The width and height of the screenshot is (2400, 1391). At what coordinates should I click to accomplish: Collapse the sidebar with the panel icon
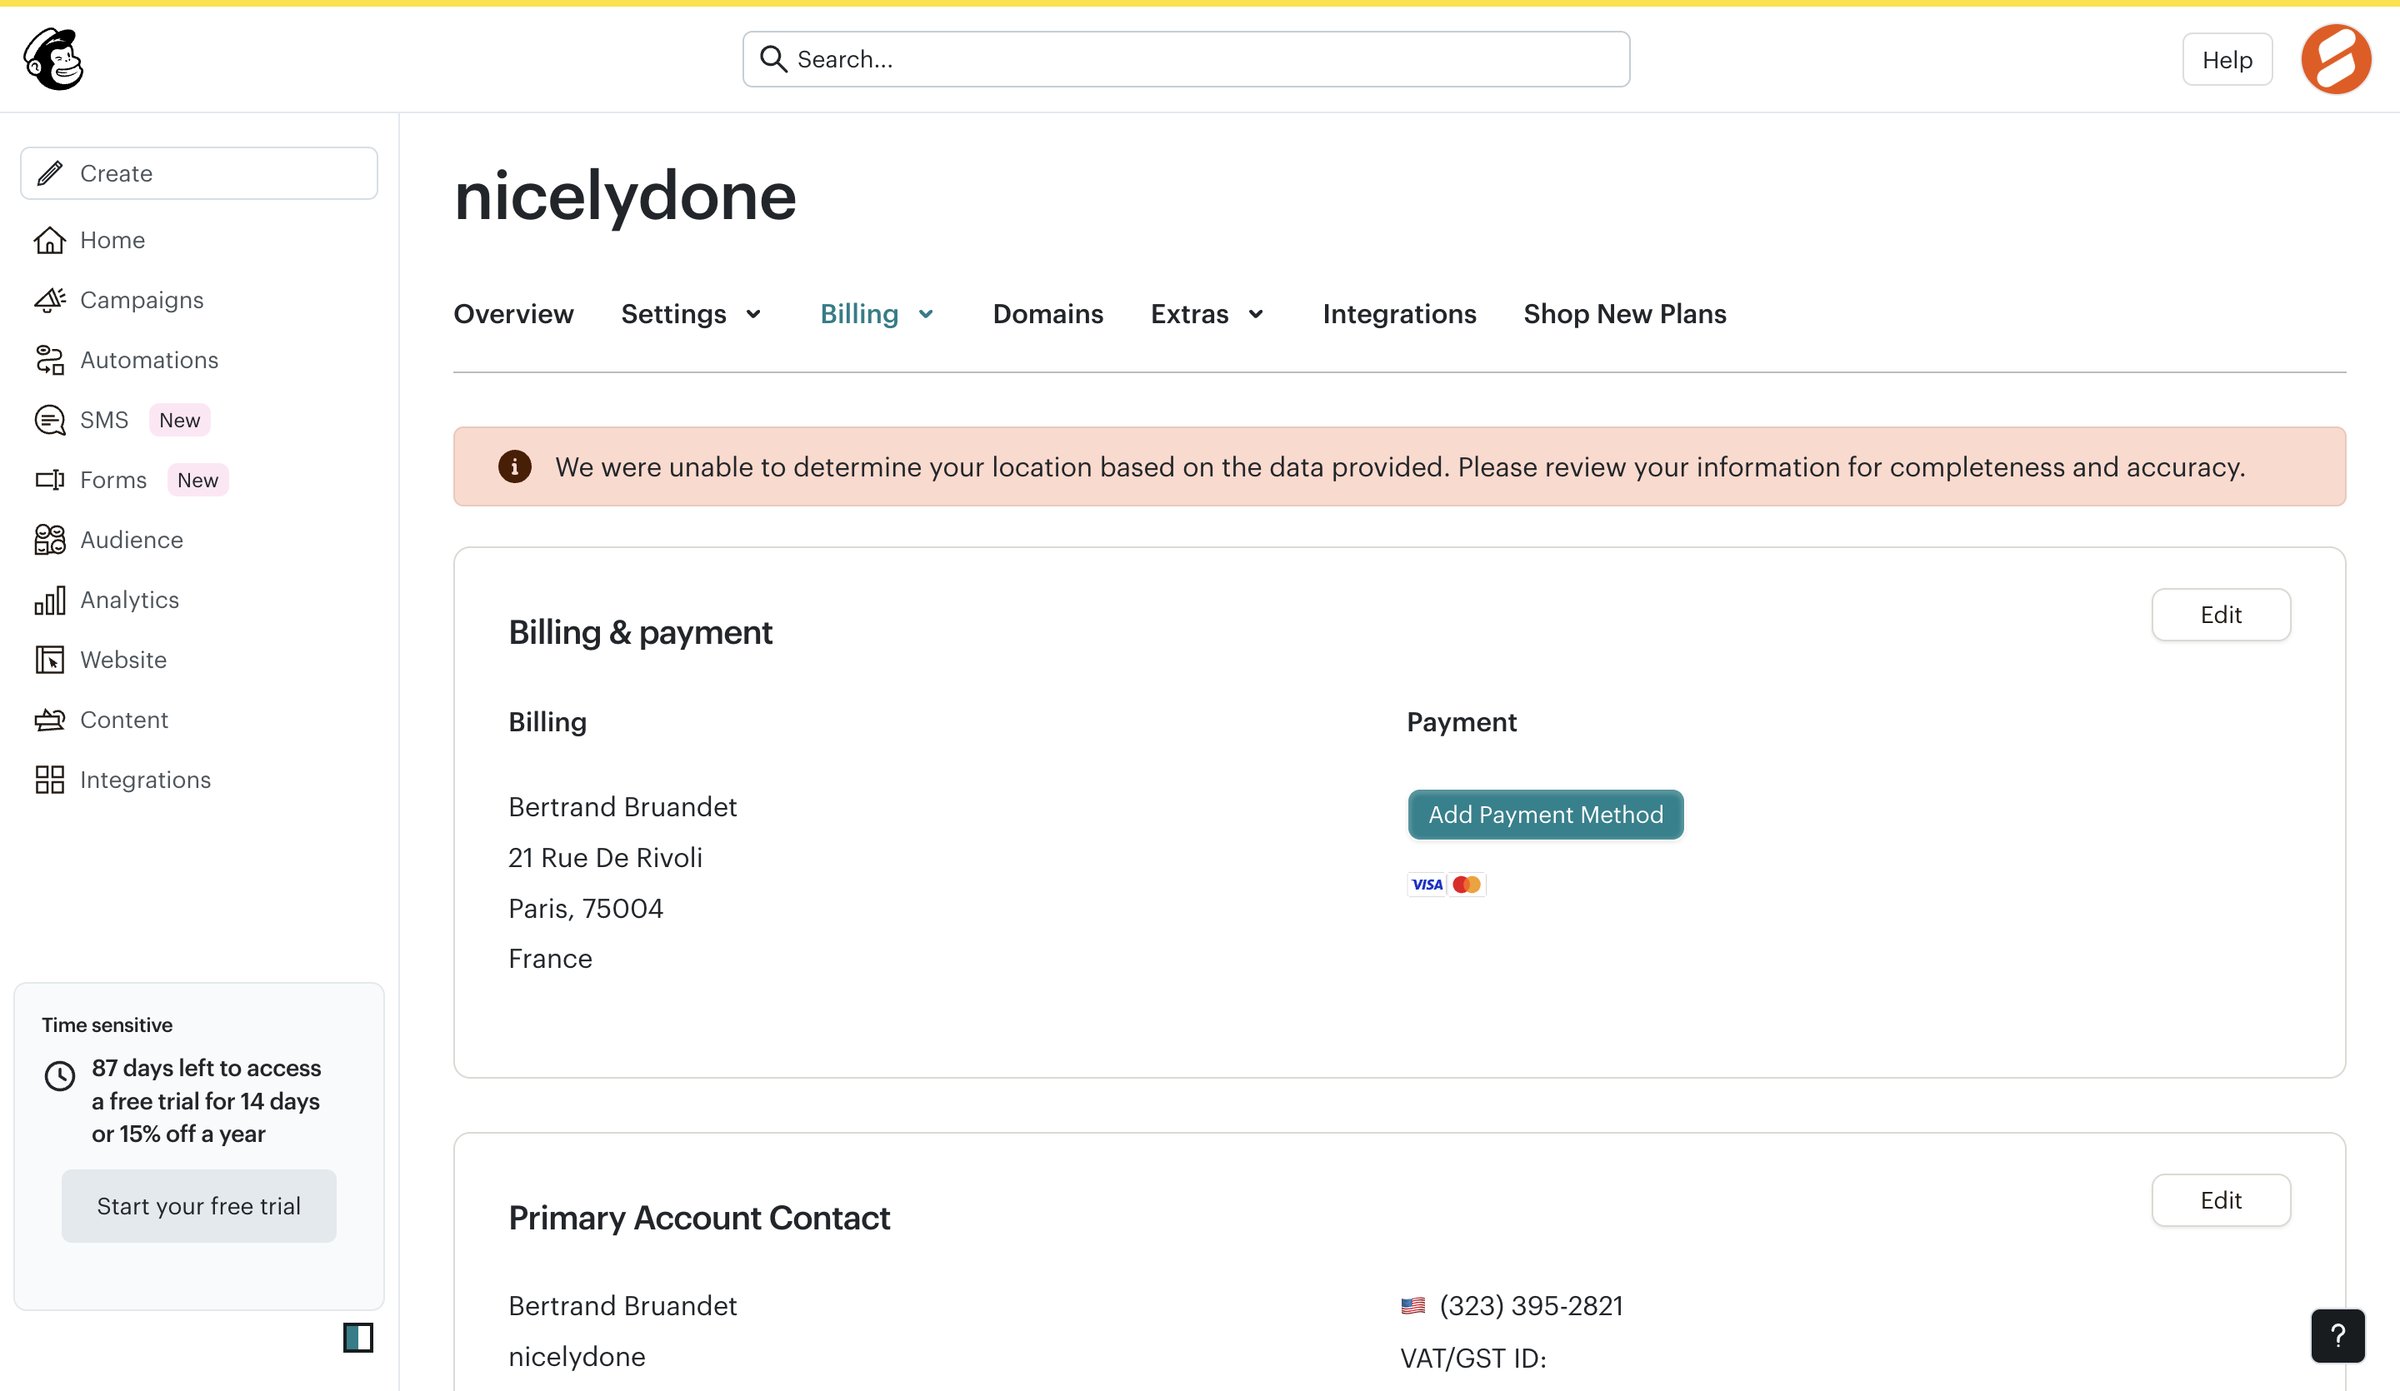(x=358, y=1337)
